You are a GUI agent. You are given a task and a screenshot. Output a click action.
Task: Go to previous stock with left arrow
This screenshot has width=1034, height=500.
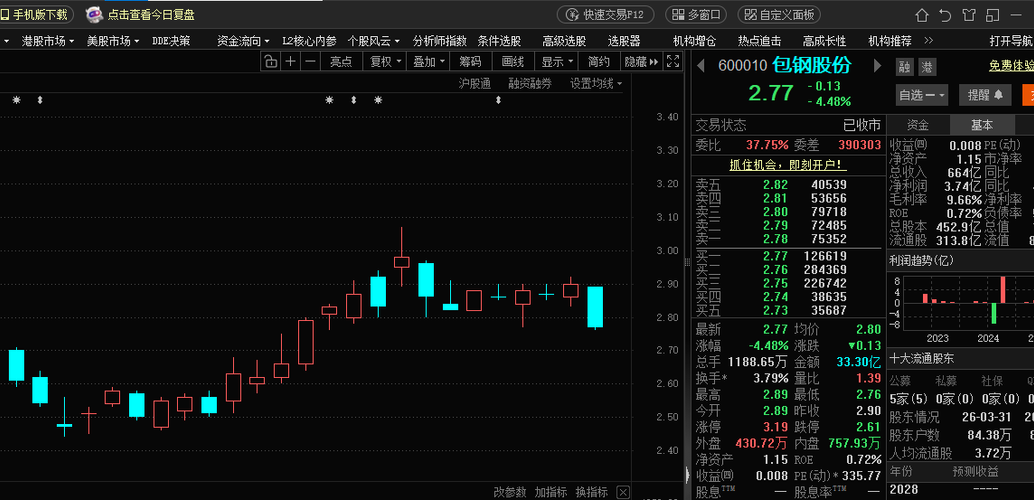coord(702,66)
